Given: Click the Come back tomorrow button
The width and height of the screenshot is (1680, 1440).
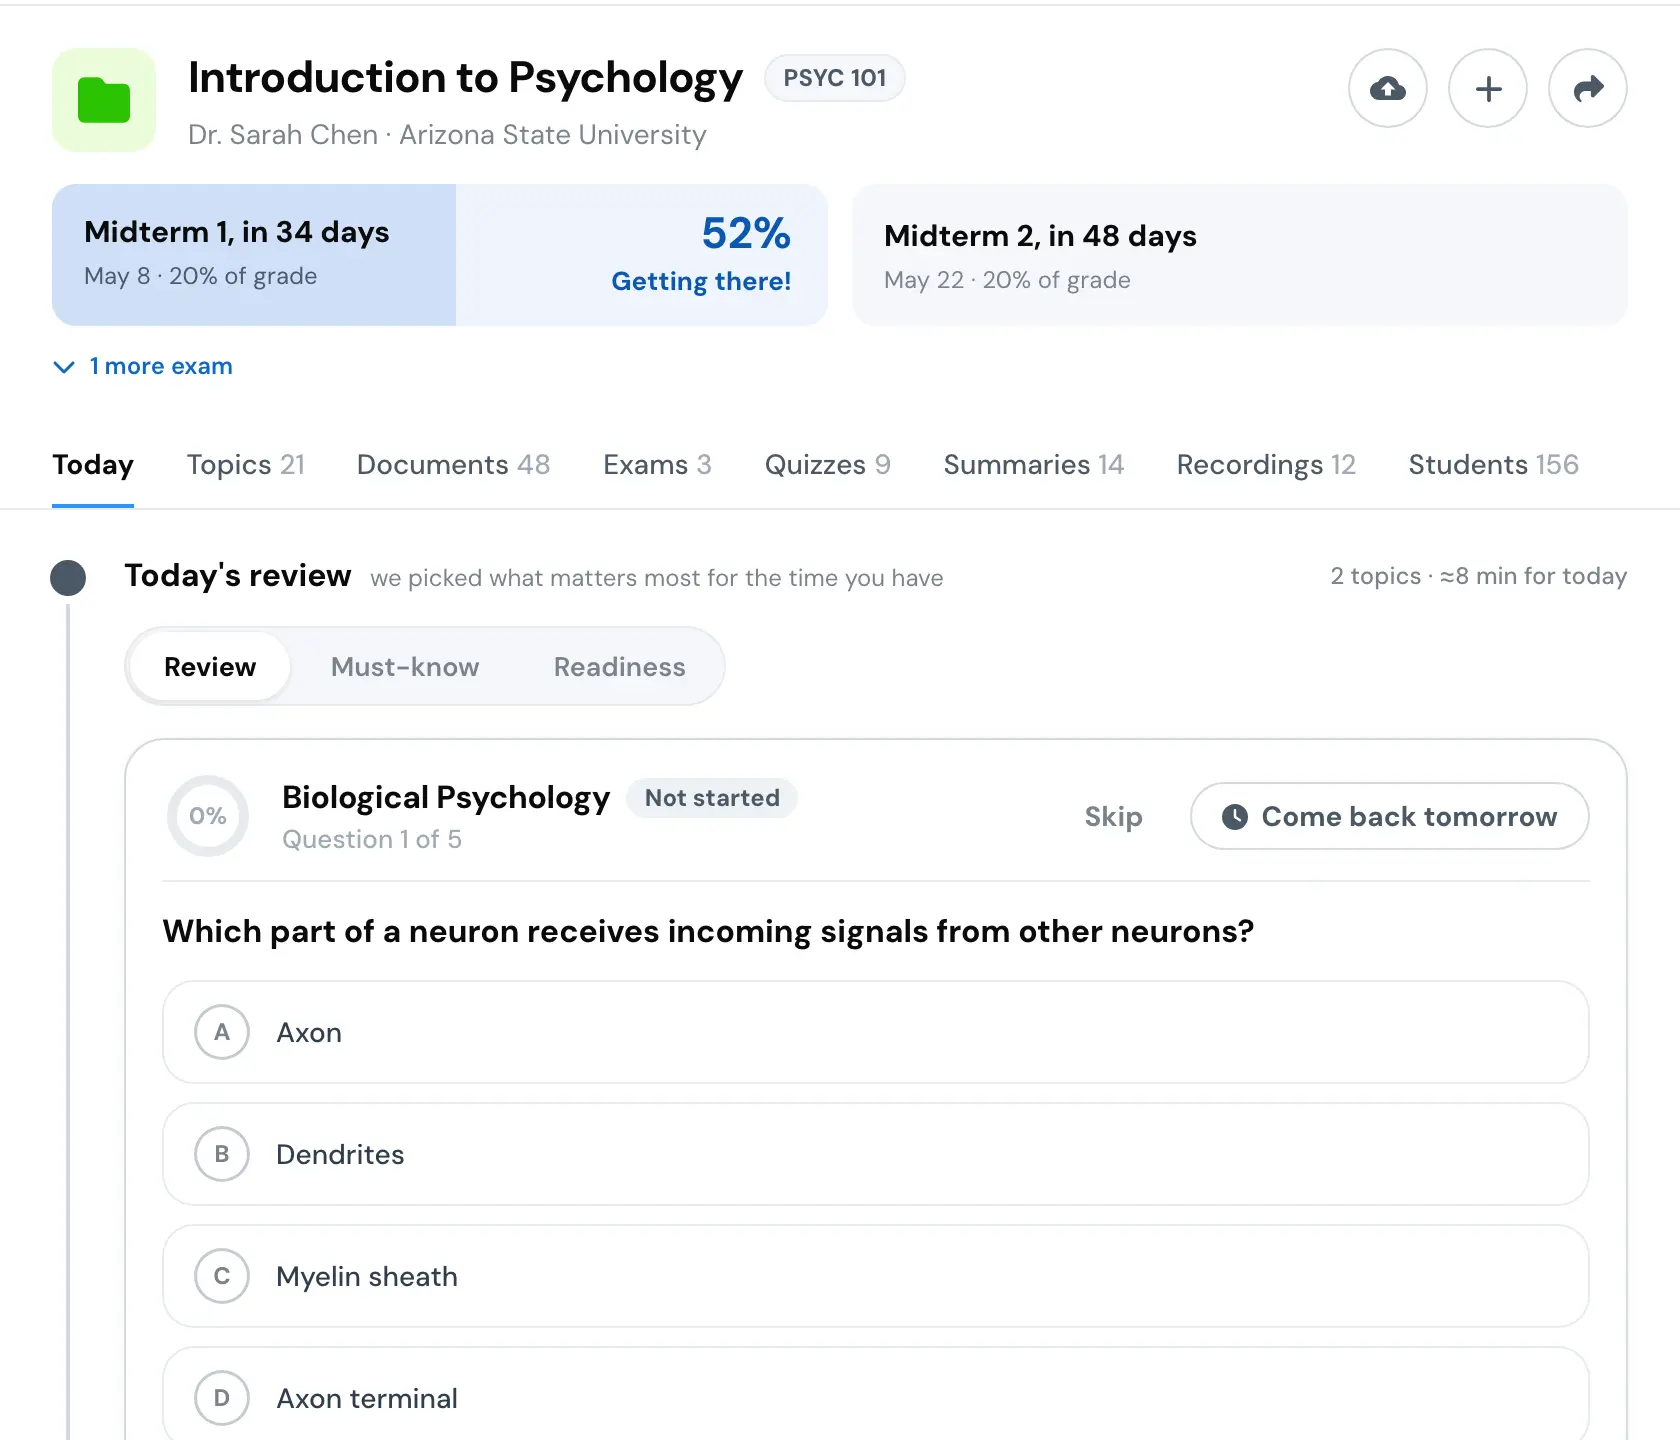Looking at the screenshot, I should coord(1389,816).
